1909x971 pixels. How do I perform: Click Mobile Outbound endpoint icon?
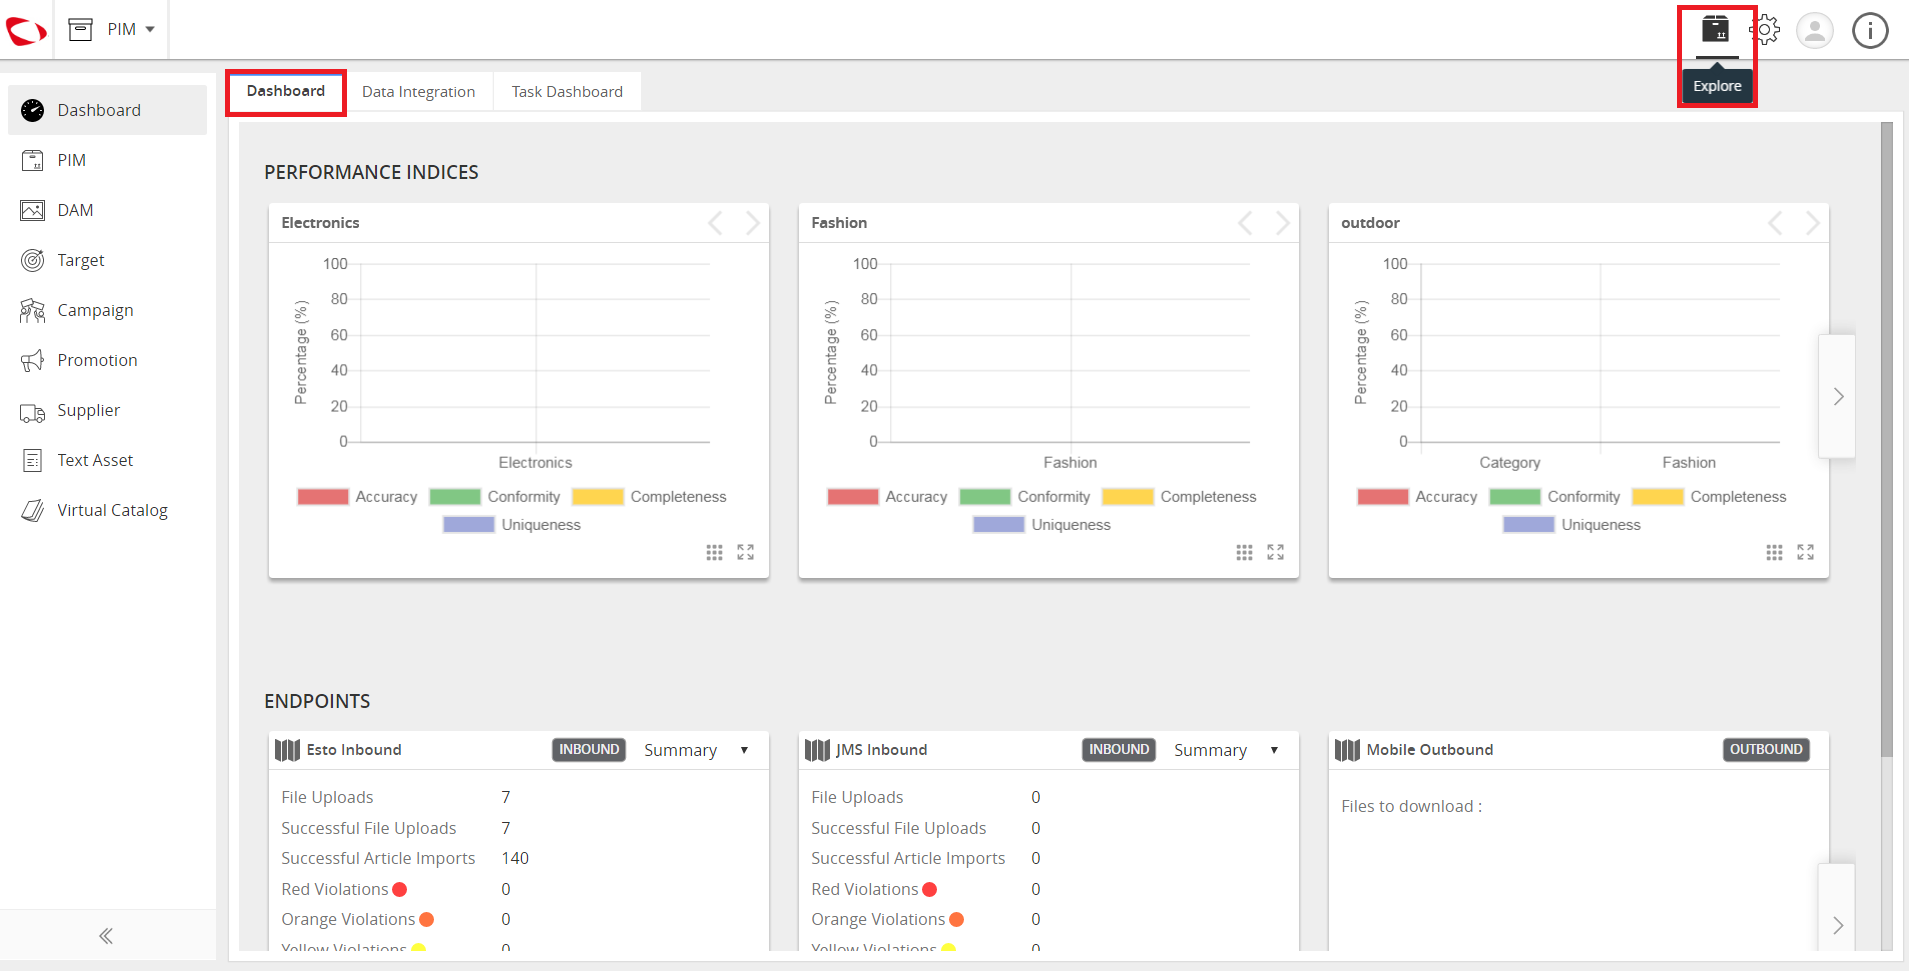tap(1348, 750)
